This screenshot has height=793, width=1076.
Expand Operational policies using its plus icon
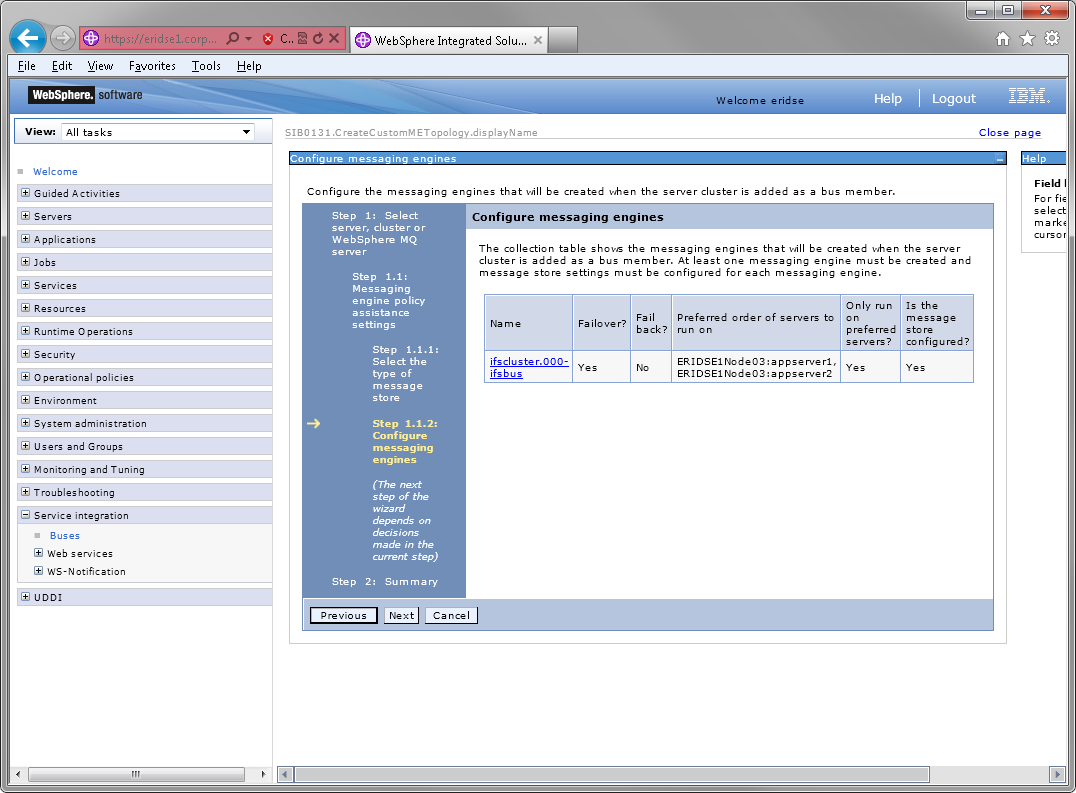25,377
